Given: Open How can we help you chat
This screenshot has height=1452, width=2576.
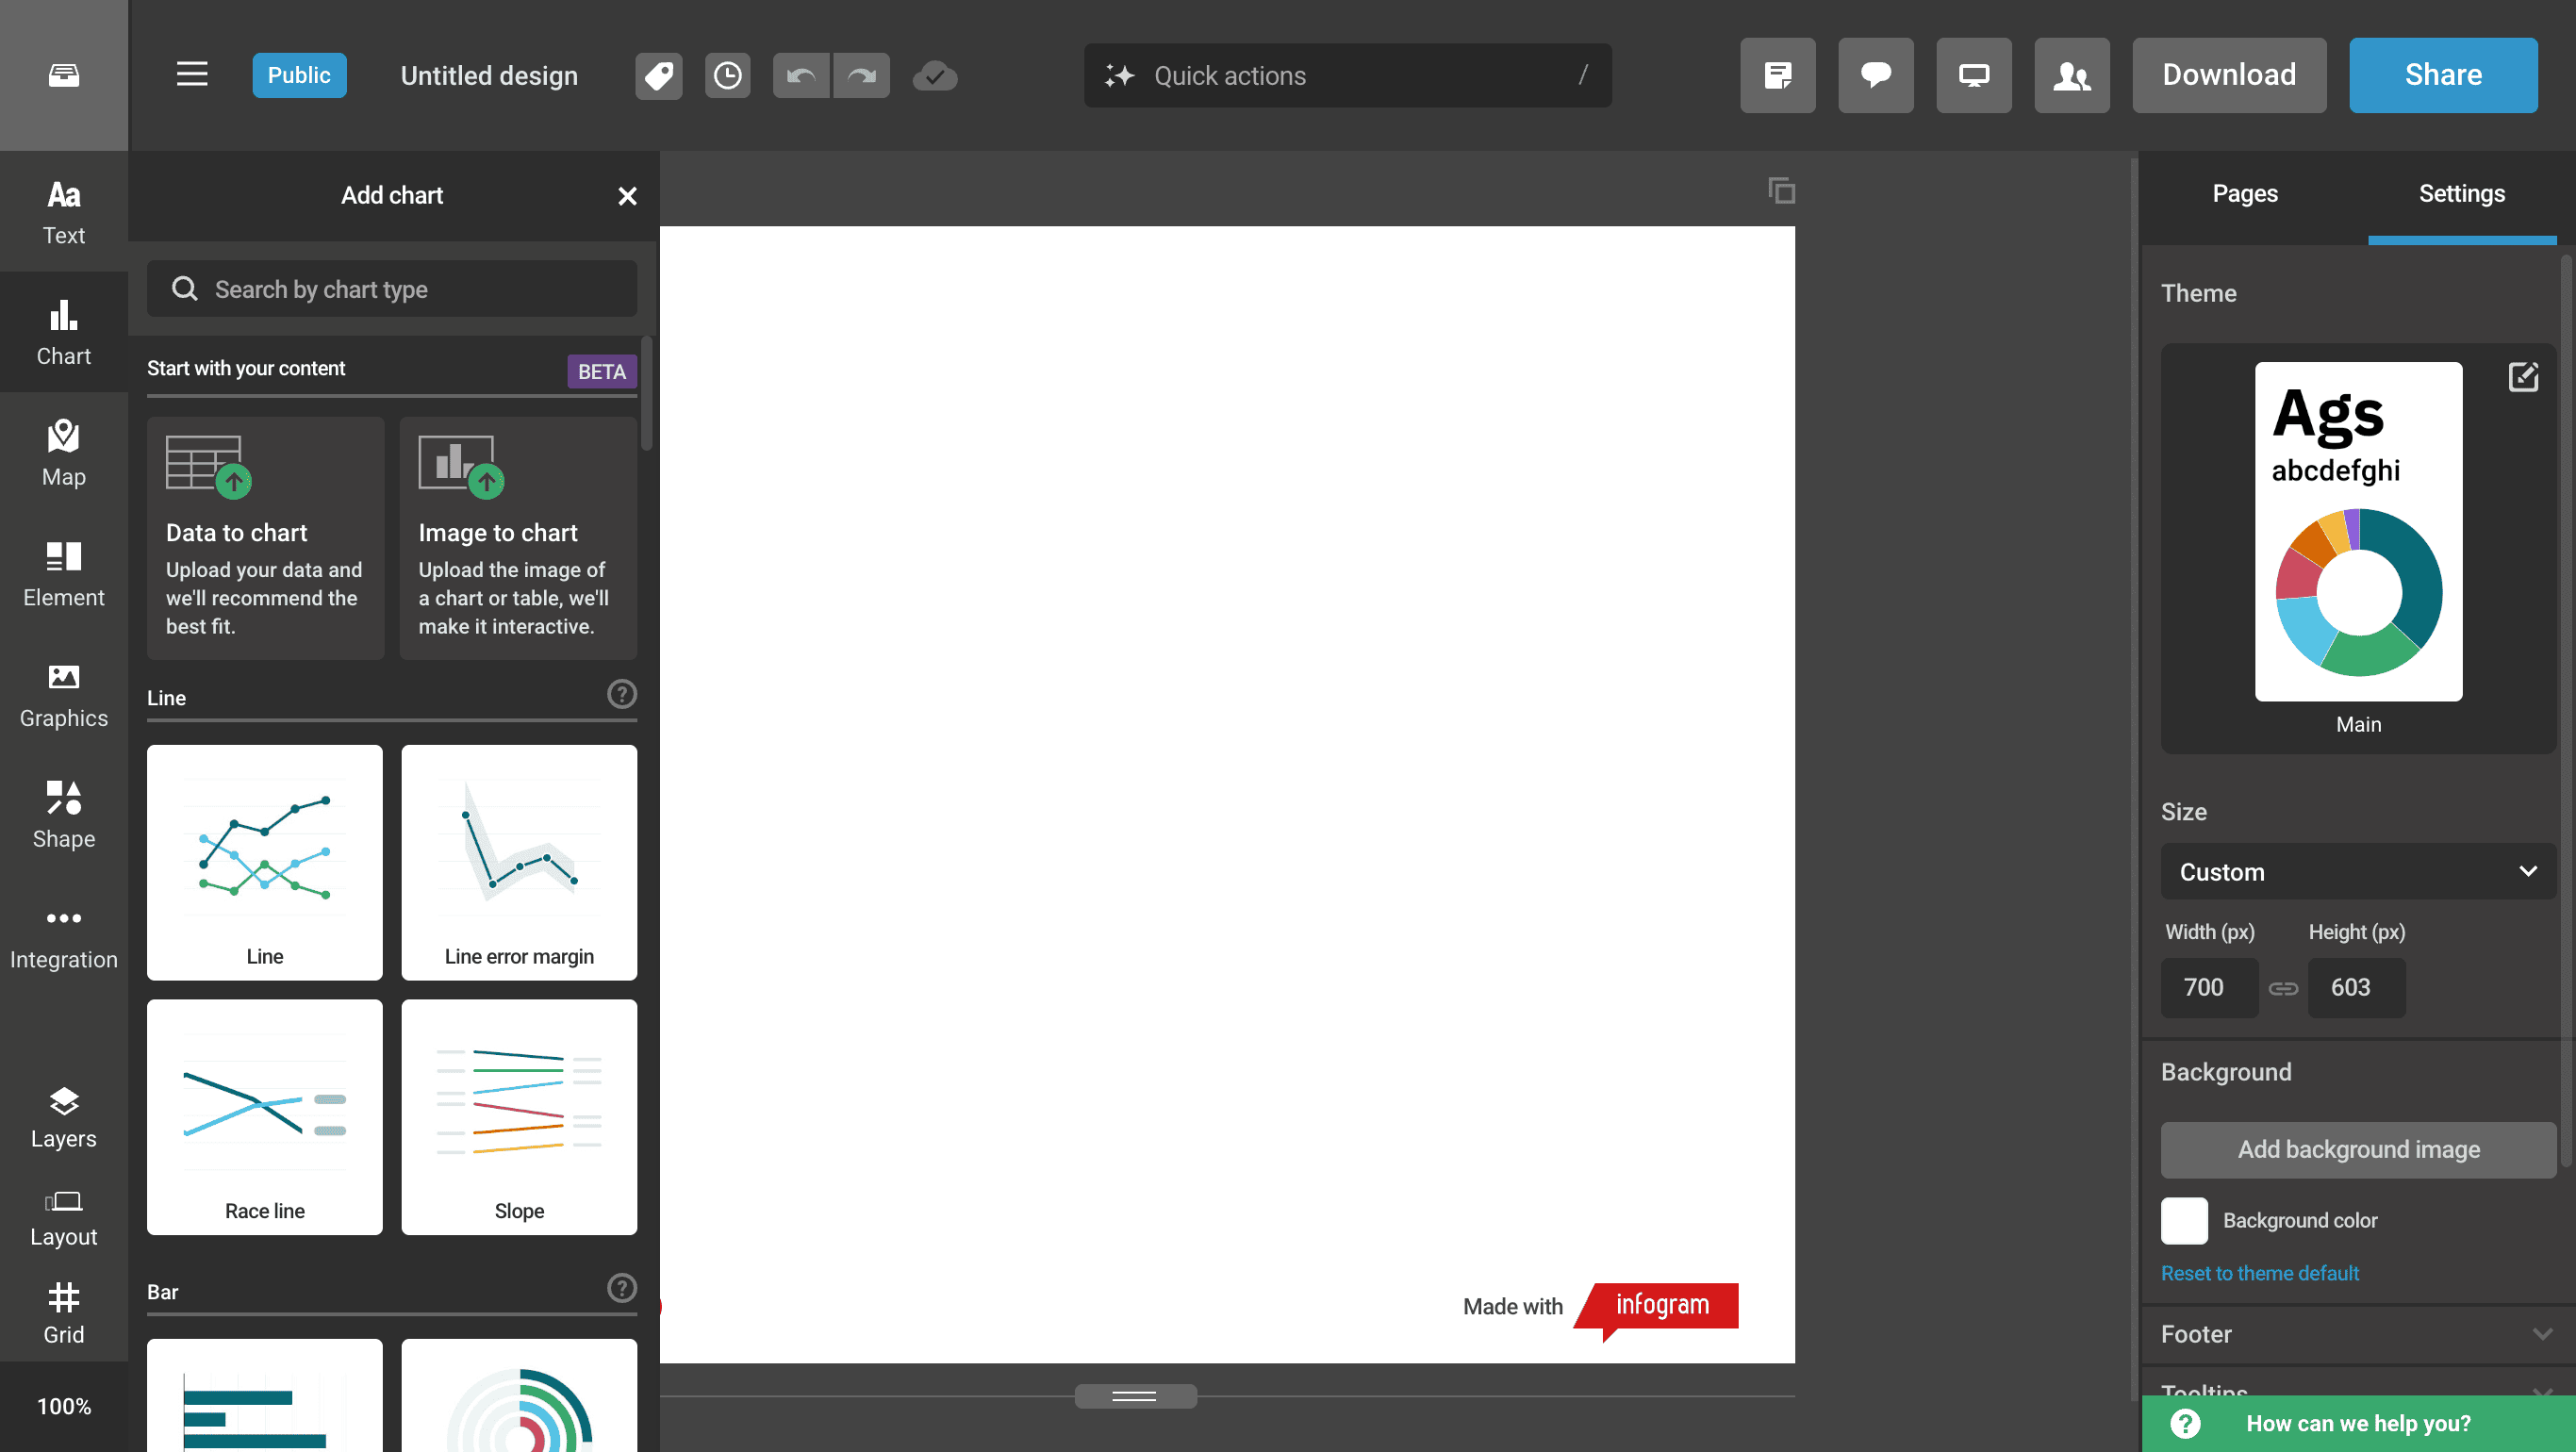Looking at the screenshot, I should click(2358, 1423).
